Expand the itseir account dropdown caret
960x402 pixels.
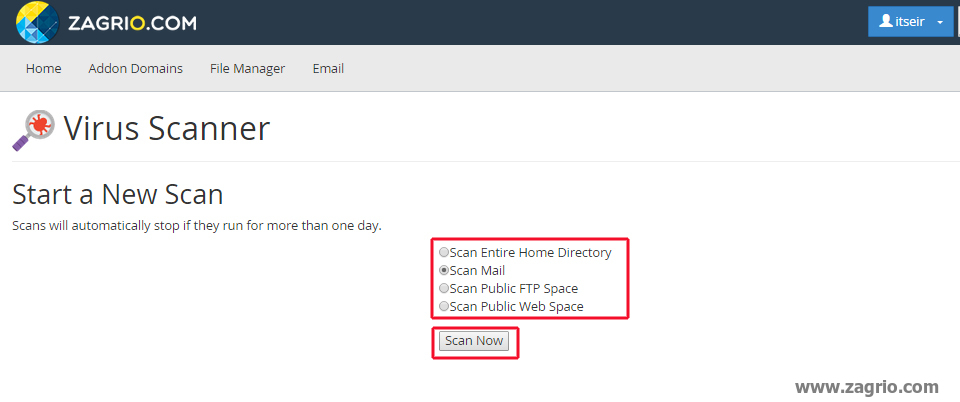coord(939,22)
